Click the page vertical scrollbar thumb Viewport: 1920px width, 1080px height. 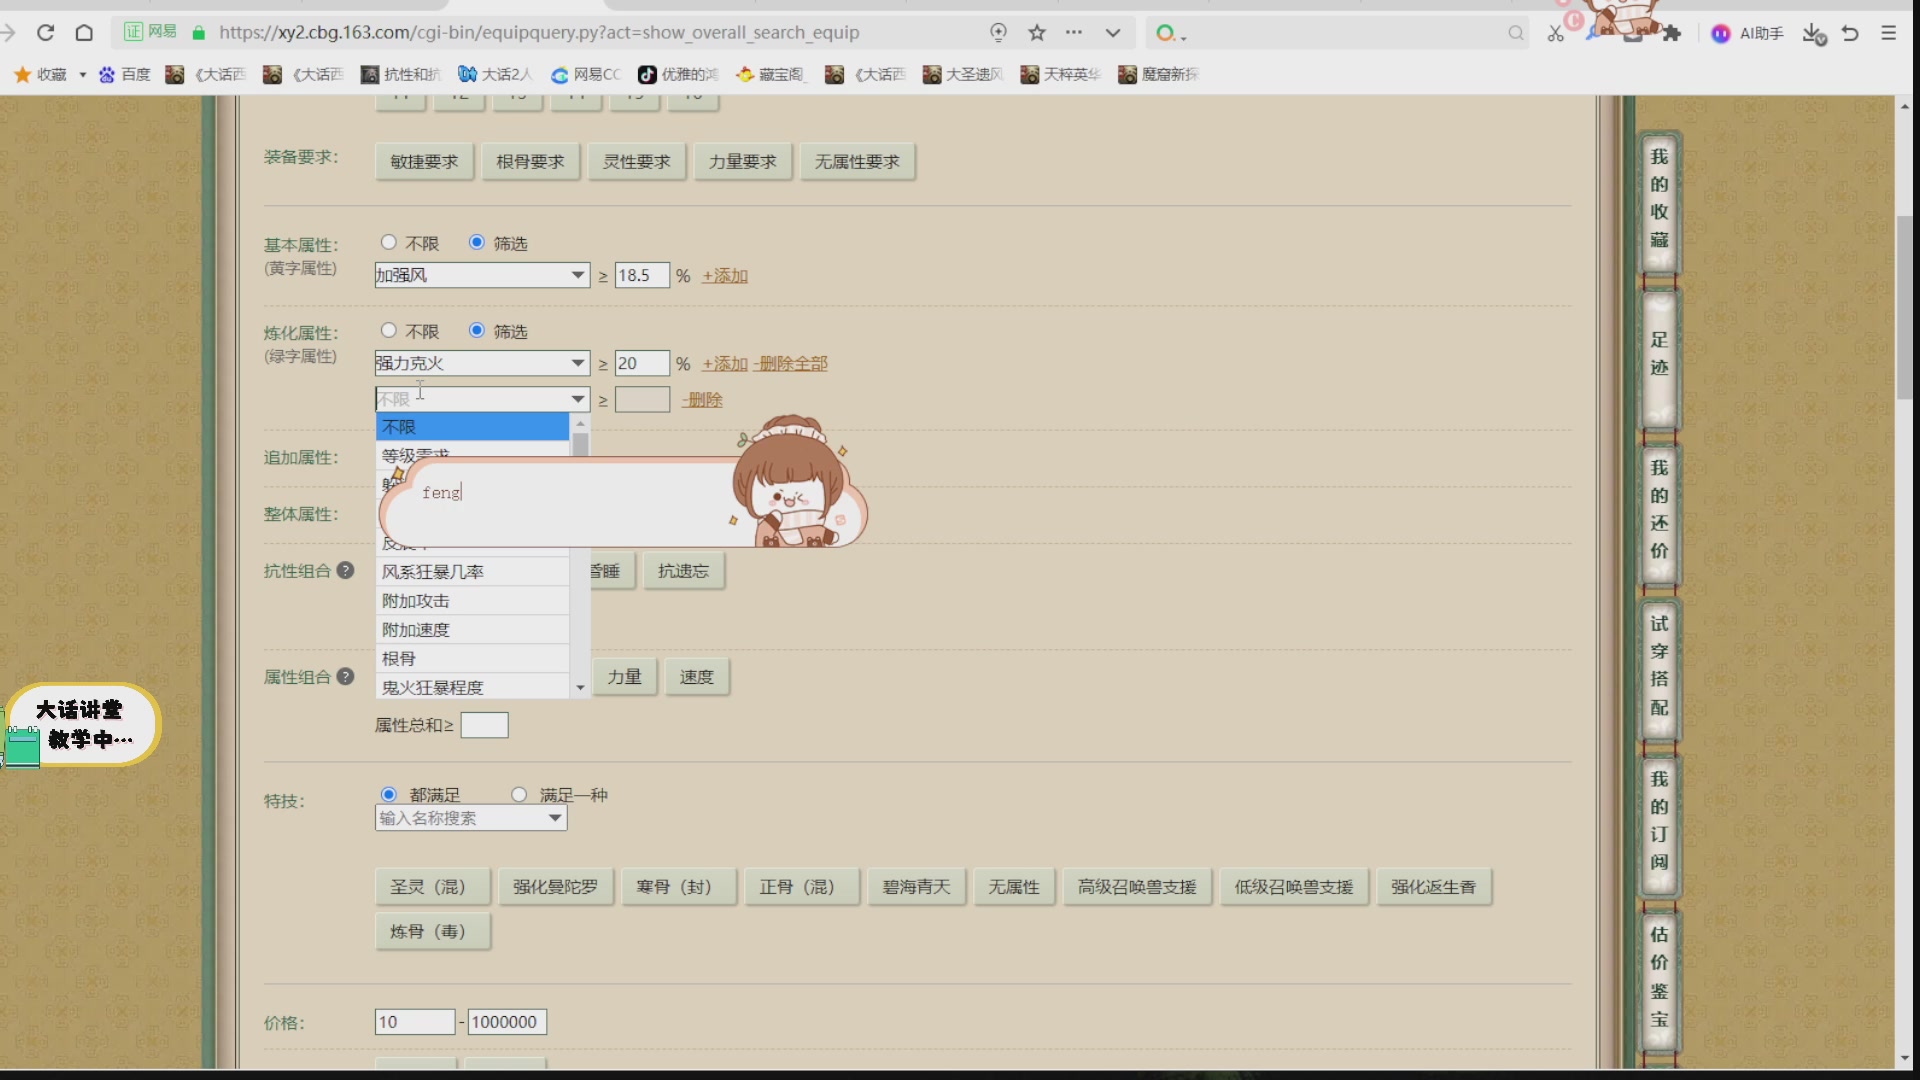click(x=1904, y=308)
